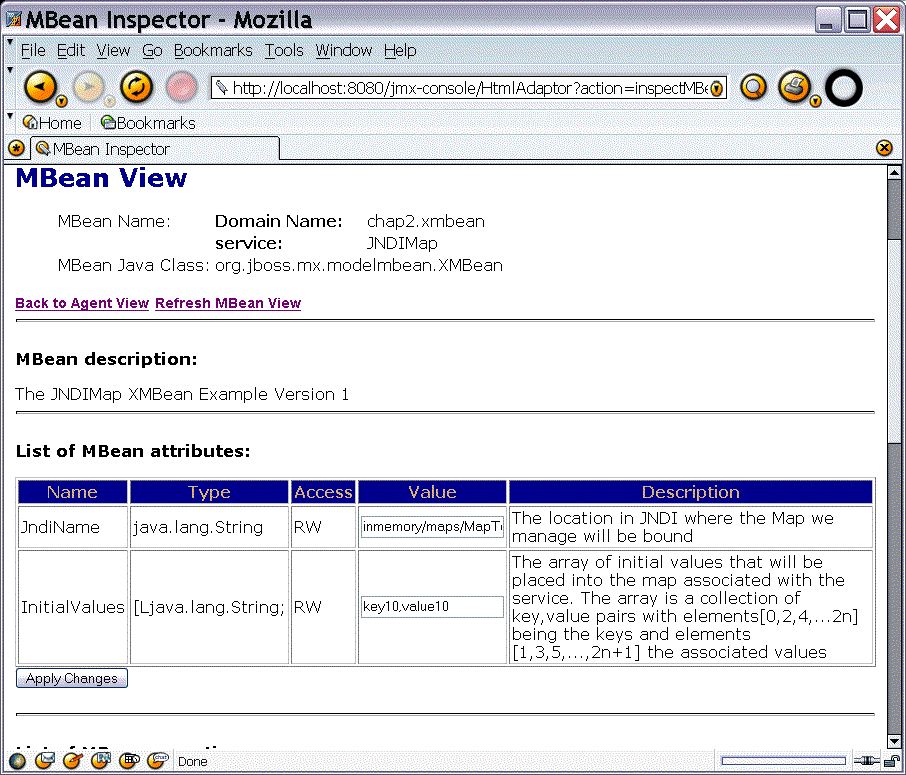Click the Print icon in toolbar
The height and width of the screenshot is (775, 906).
click(x=793, y=87)
